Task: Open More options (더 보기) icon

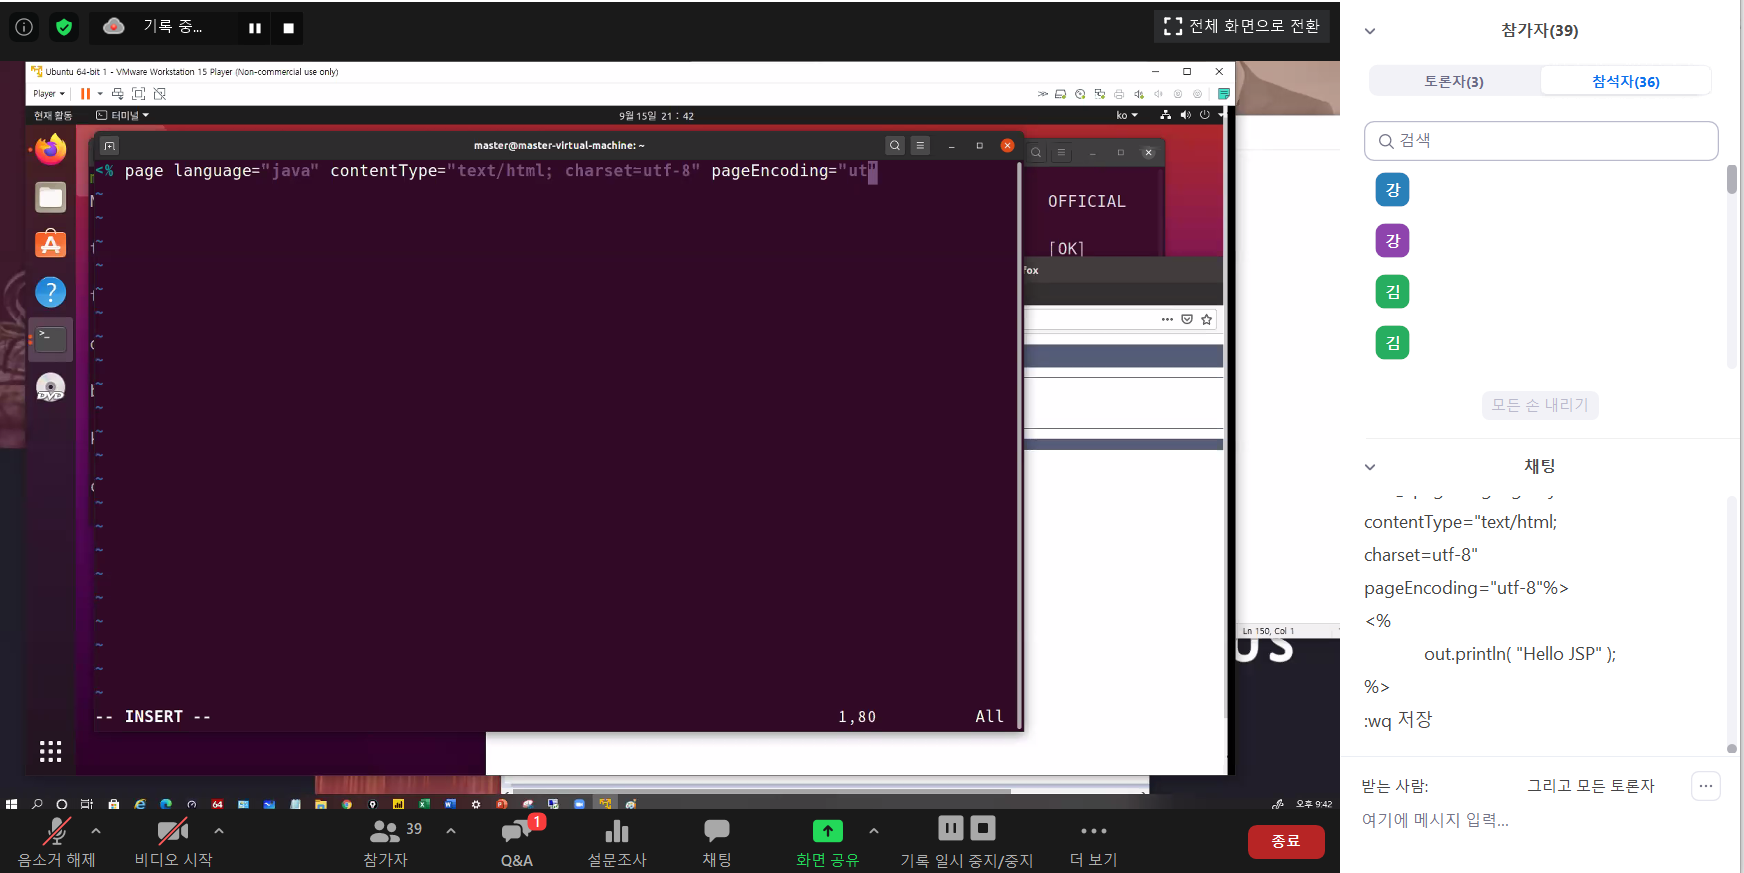Action: click(1093, 831)
